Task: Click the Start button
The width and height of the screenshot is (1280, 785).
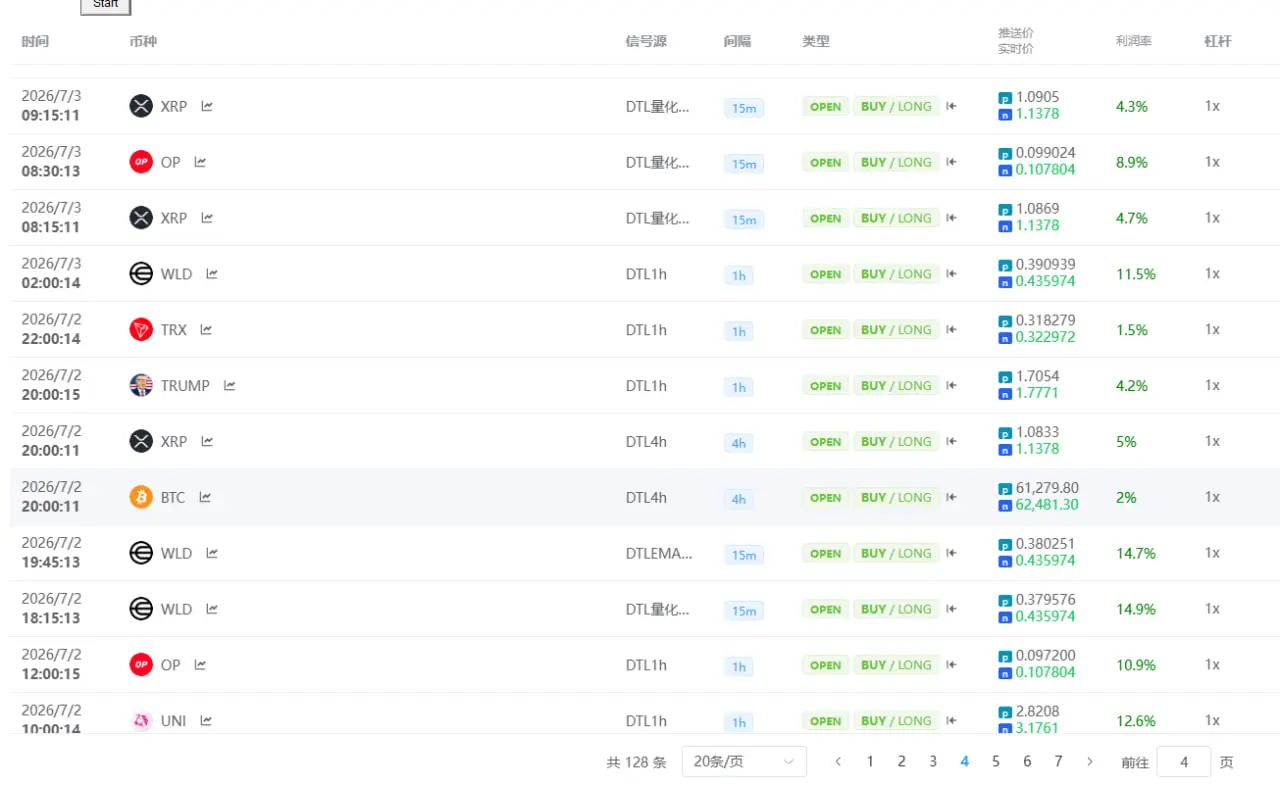Action: point(105,5)
